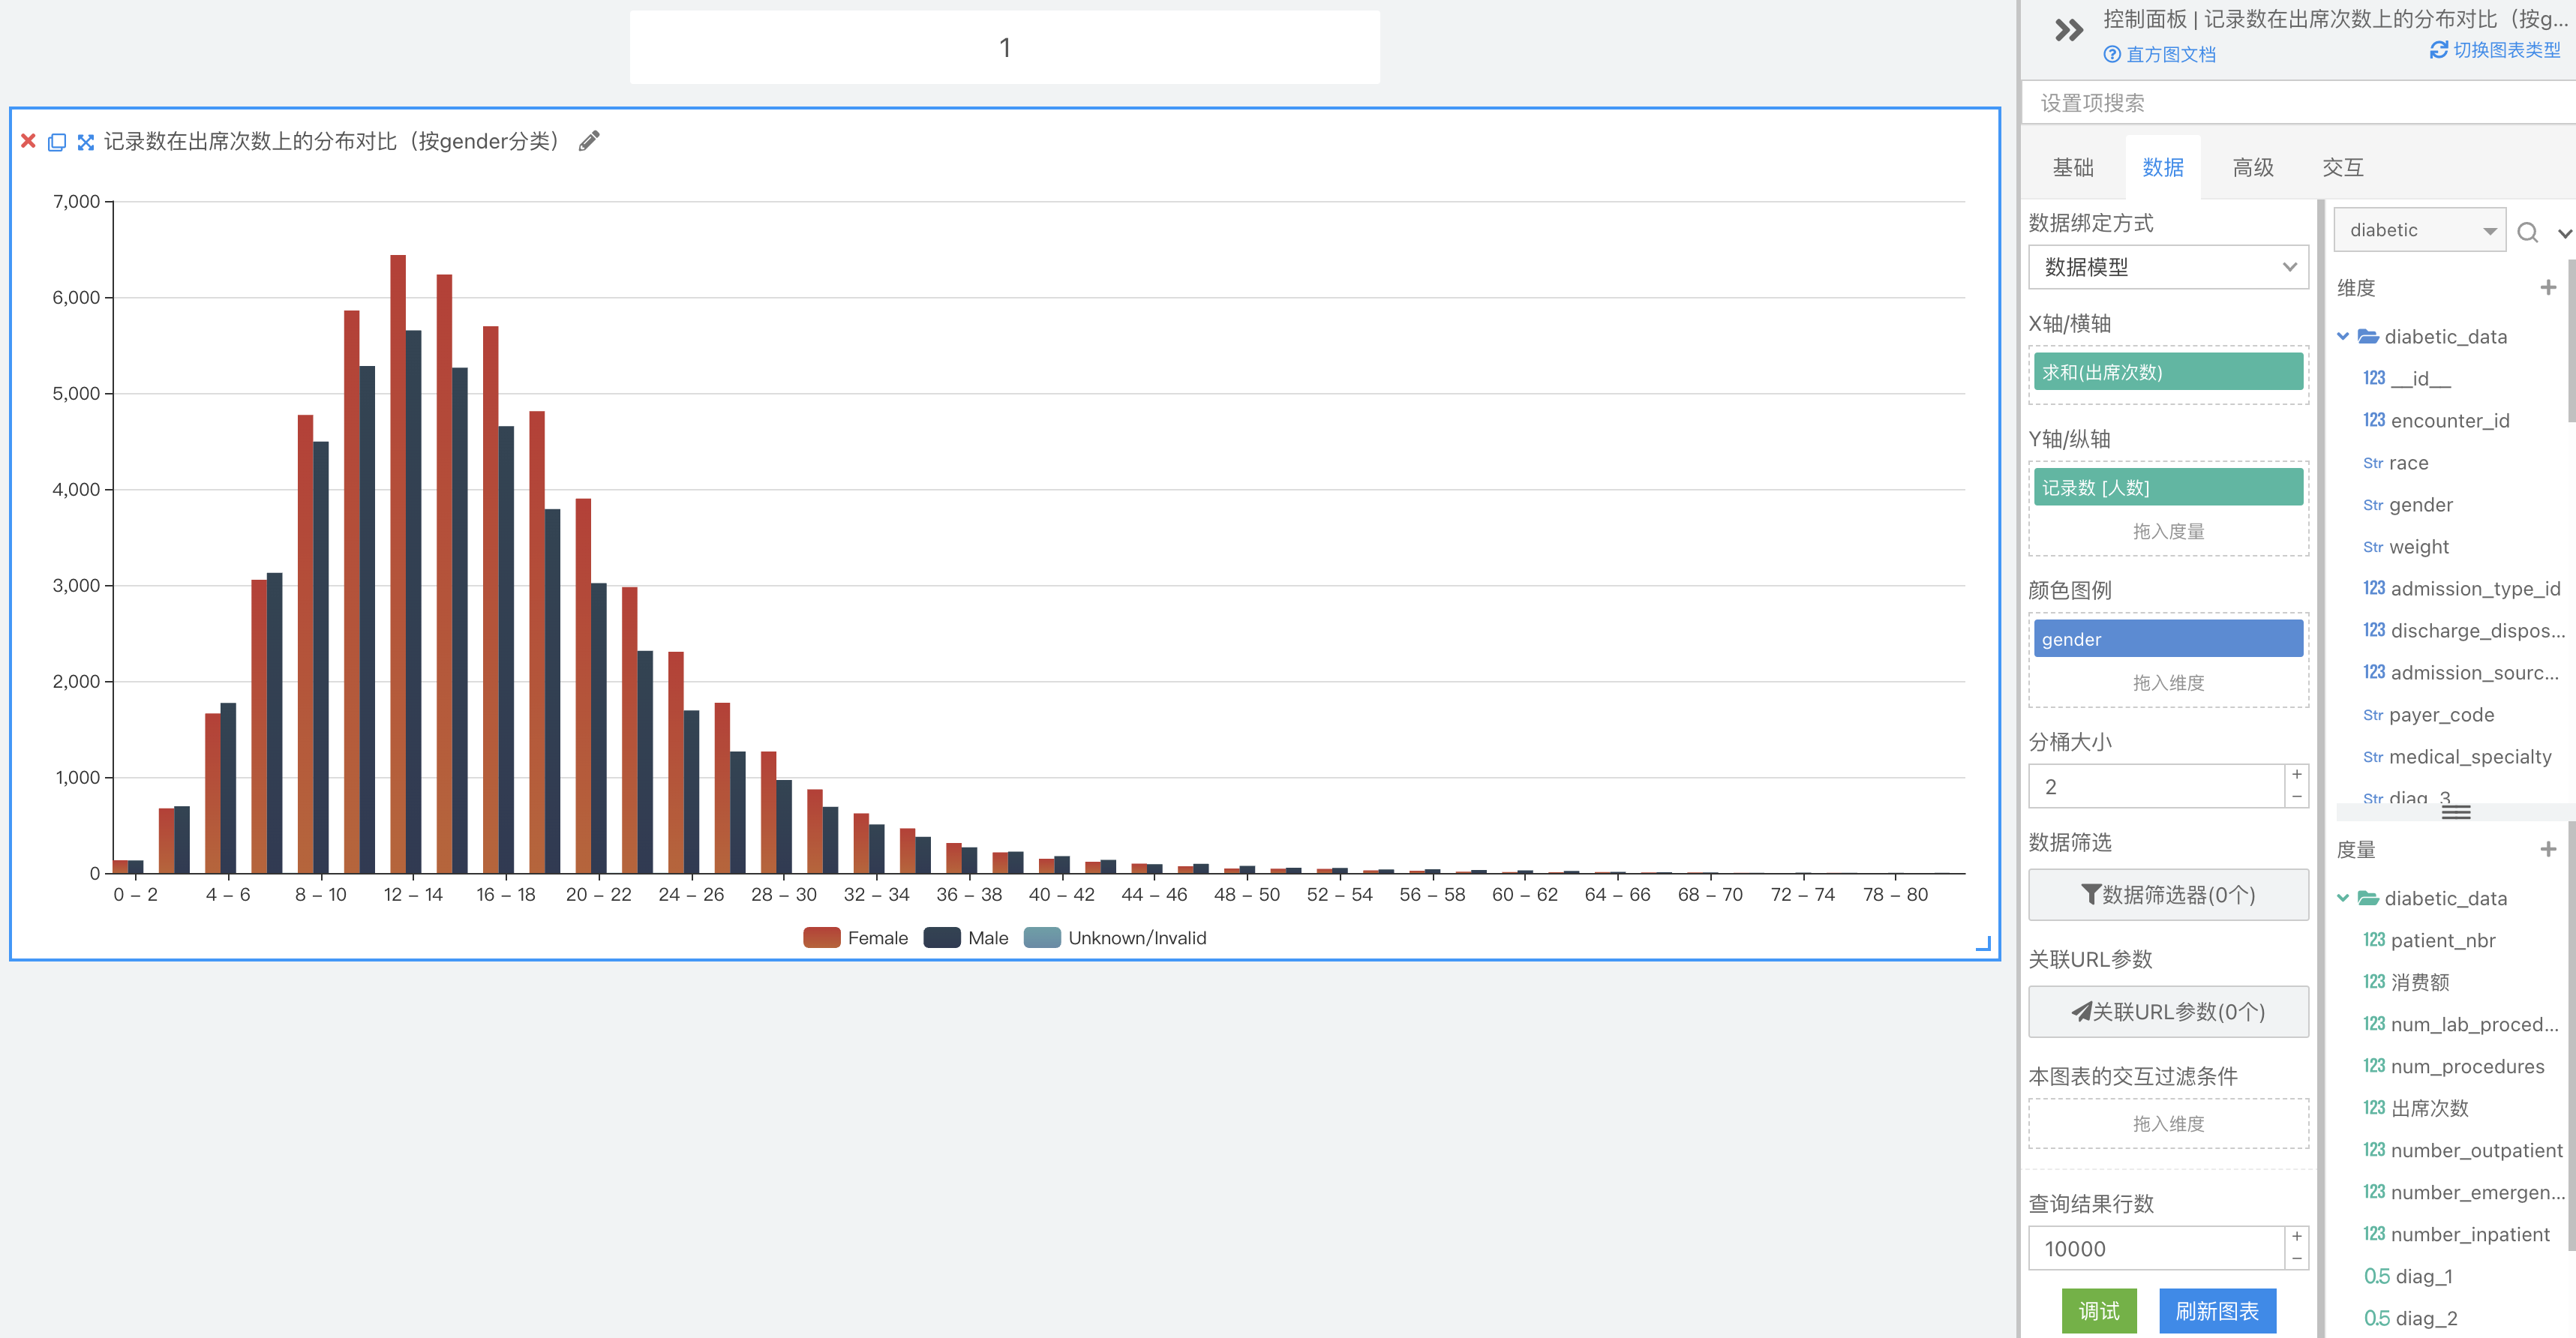This screenshot has height=1338, width=2576.
Task: Select the encounter_id dimension field
Action: click(x=2436, y=420)
